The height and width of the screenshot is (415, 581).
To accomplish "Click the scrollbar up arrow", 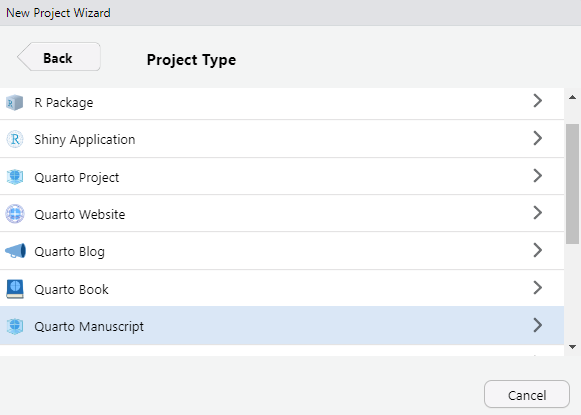I will pos(572,97).
